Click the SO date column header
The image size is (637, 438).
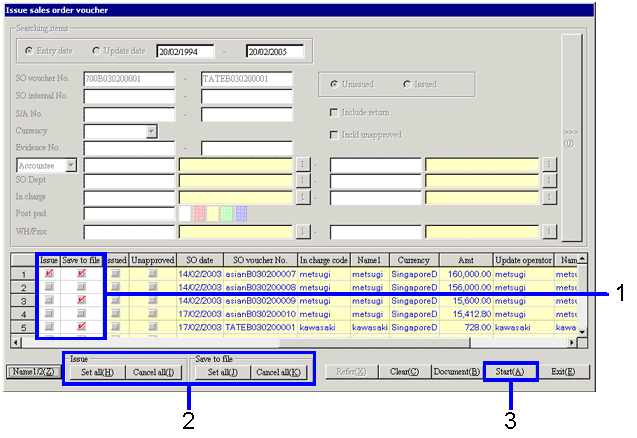tap(200, 260)
